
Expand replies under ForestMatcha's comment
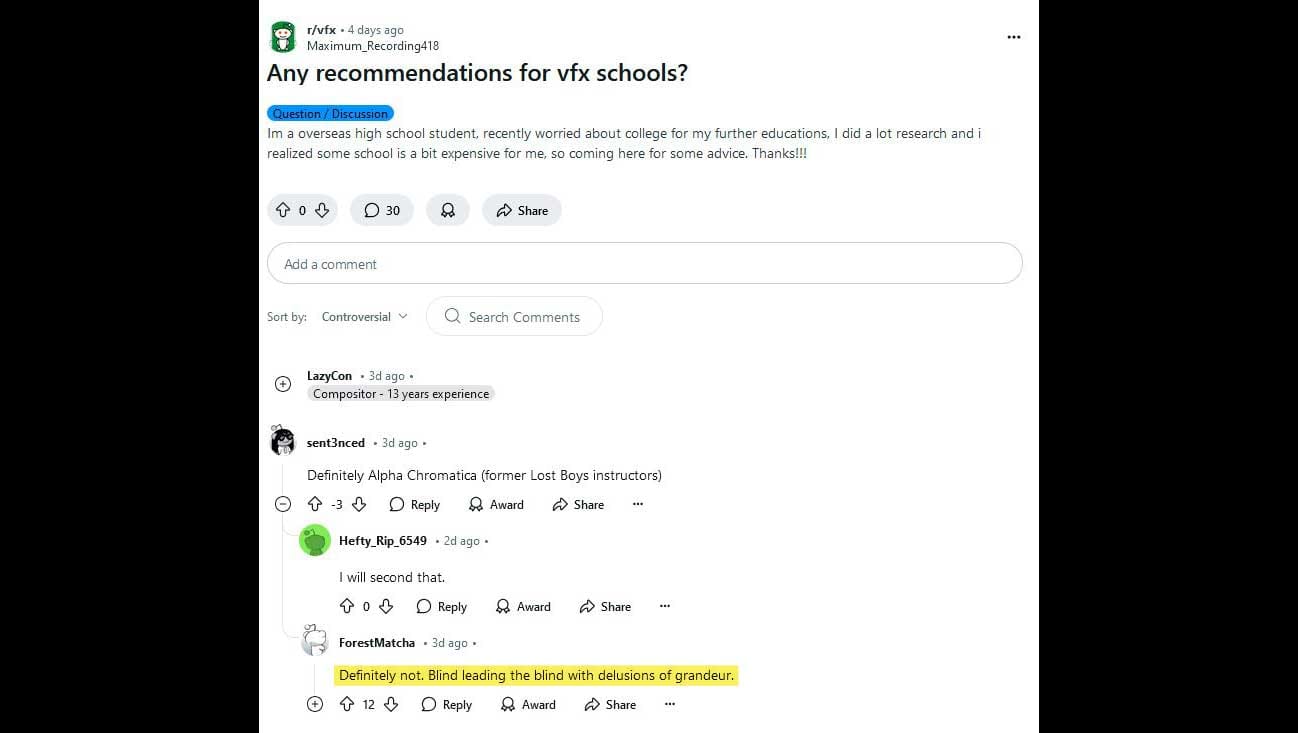click(315, 704)
